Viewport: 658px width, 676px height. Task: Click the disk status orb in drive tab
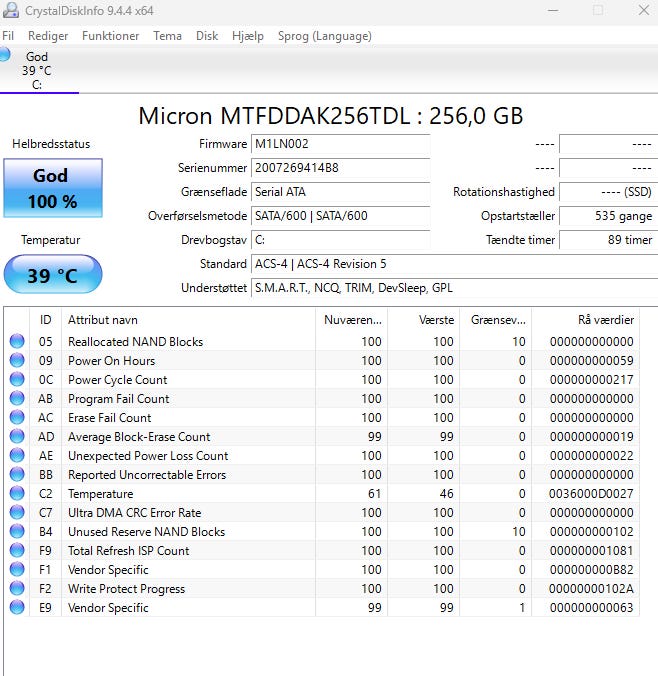[x=5, y=55]
